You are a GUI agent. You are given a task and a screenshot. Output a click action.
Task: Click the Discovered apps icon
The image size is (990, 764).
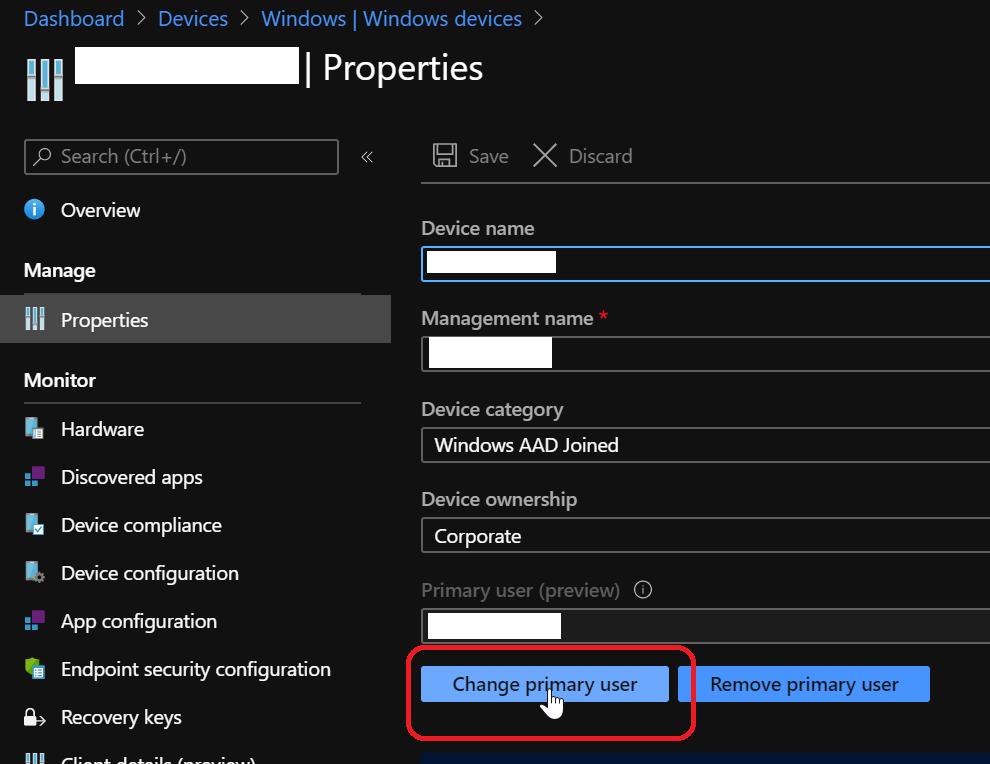(x=35, y=477)
